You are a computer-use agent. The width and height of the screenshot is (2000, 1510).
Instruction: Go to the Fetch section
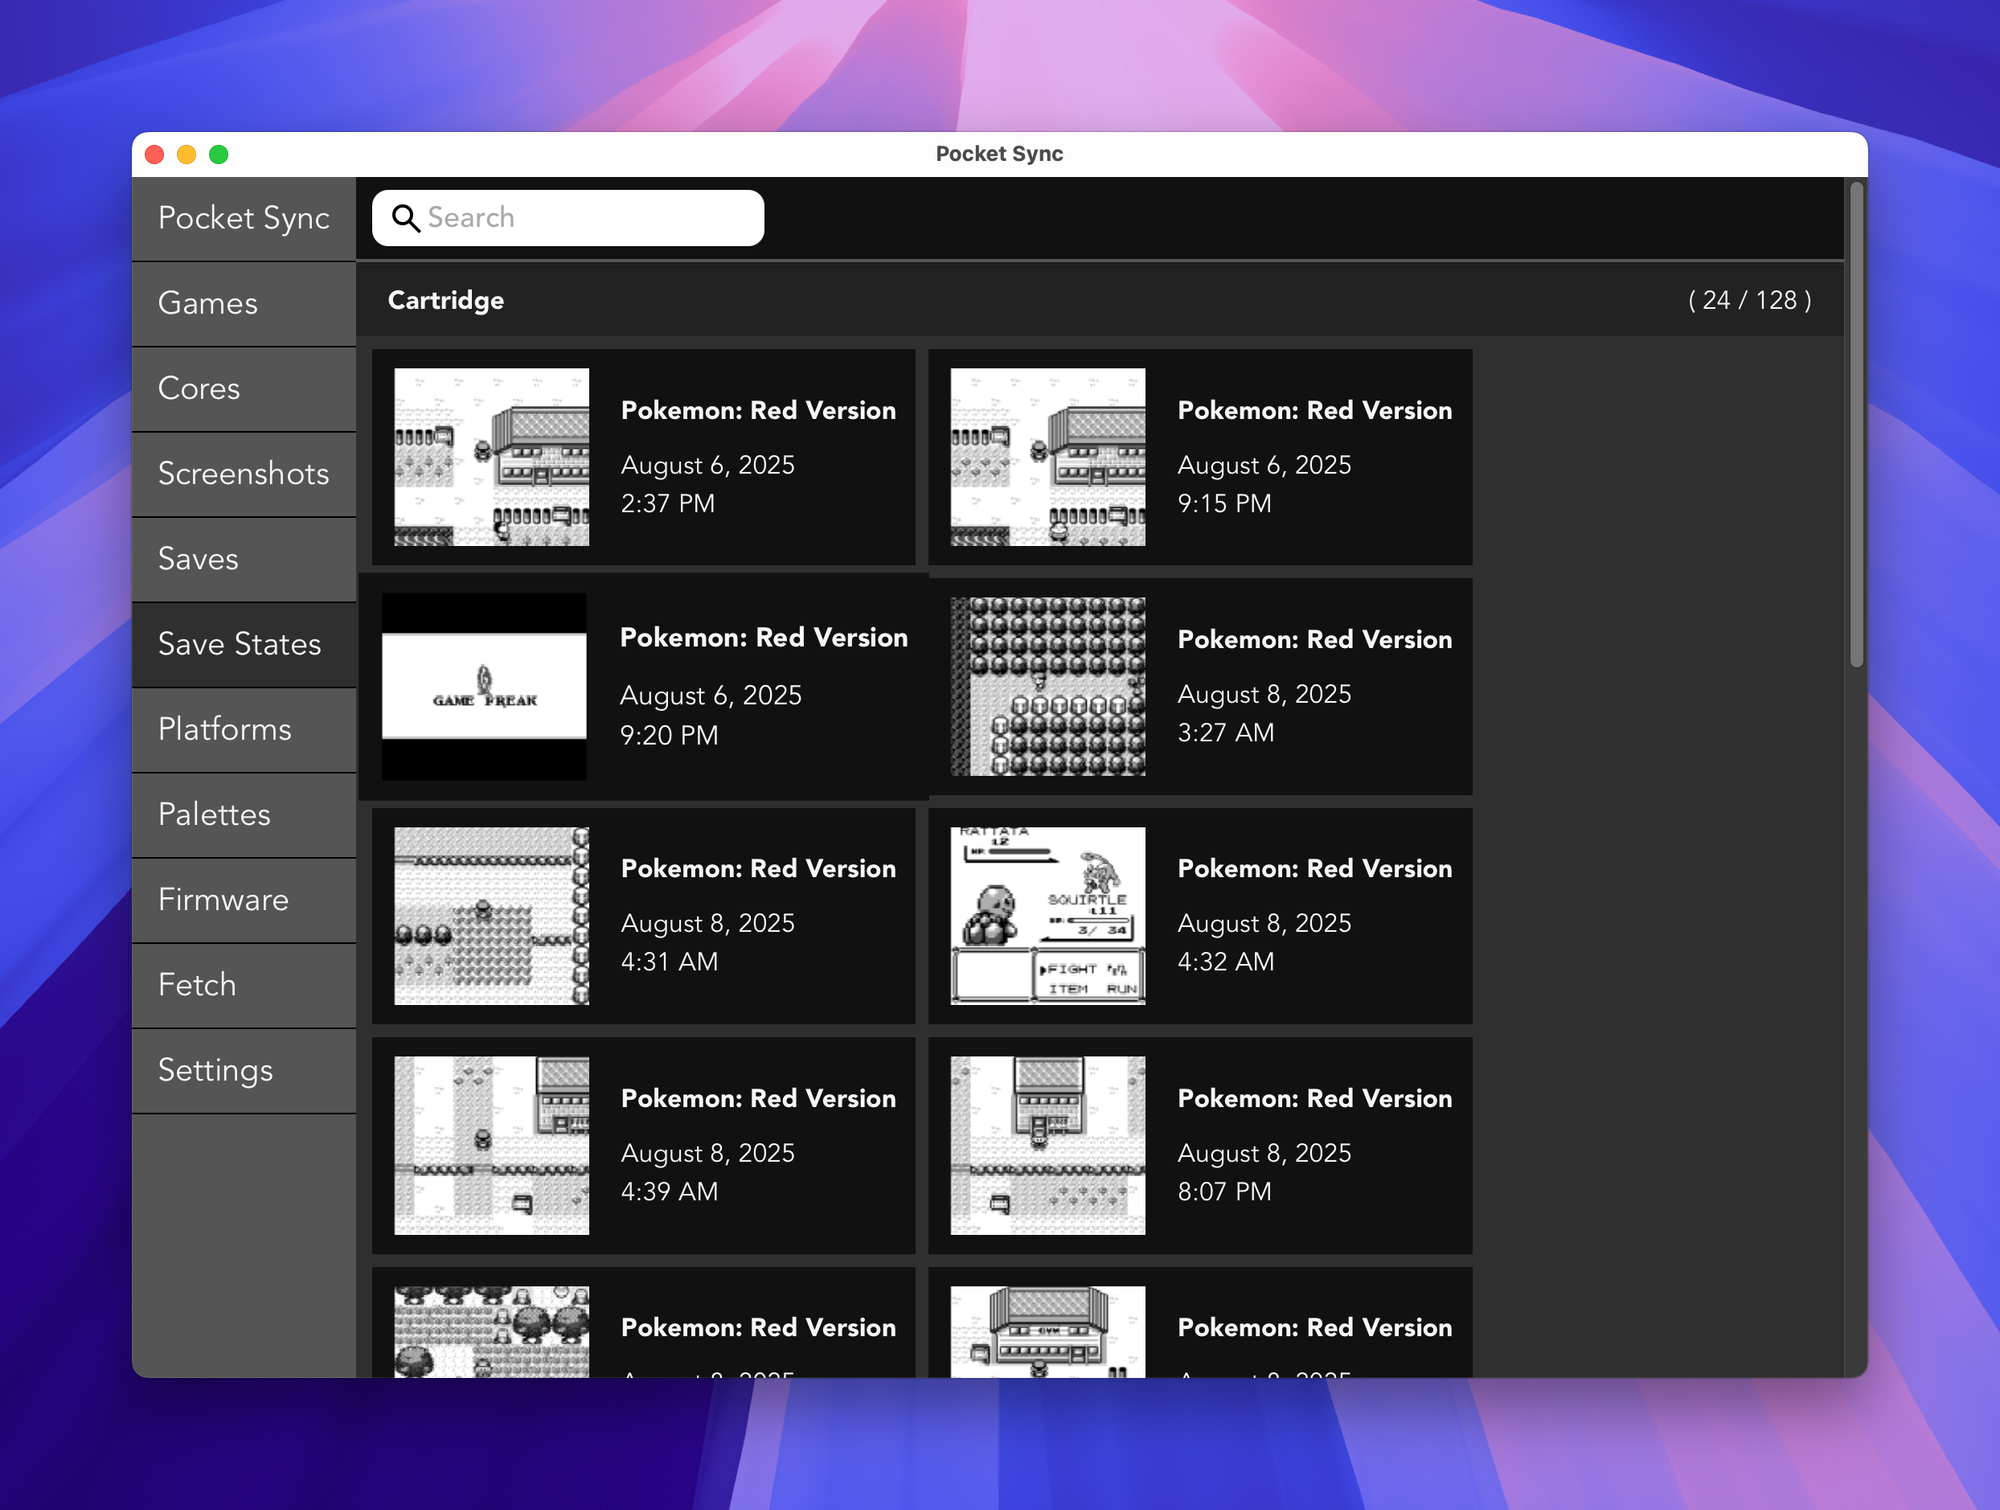[x=244, y=984]
